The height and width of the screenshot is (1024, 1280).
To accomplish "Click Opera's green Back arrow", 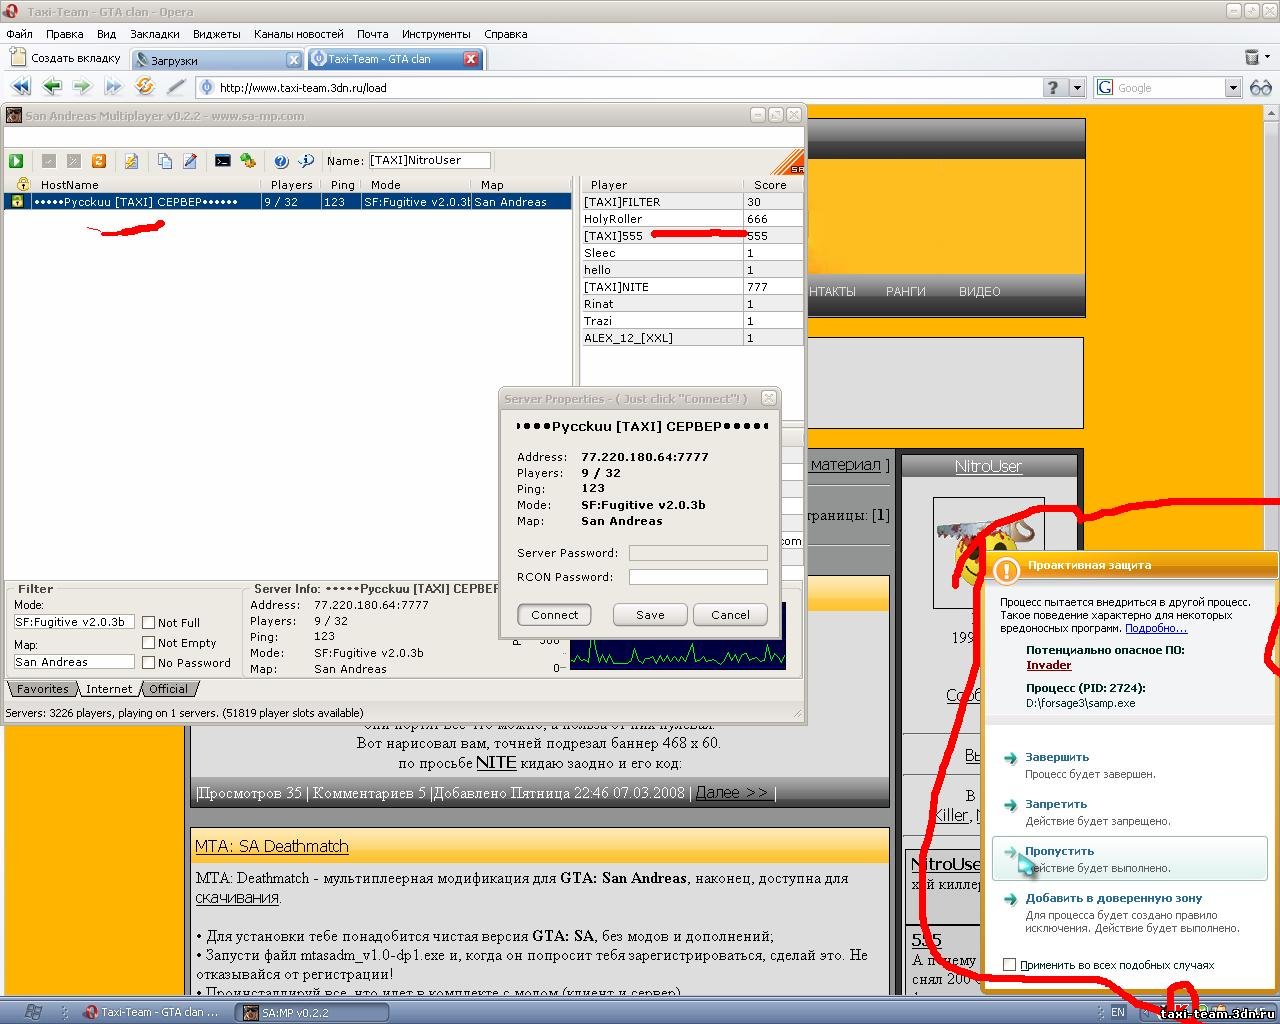I will [x=51, y=87].
